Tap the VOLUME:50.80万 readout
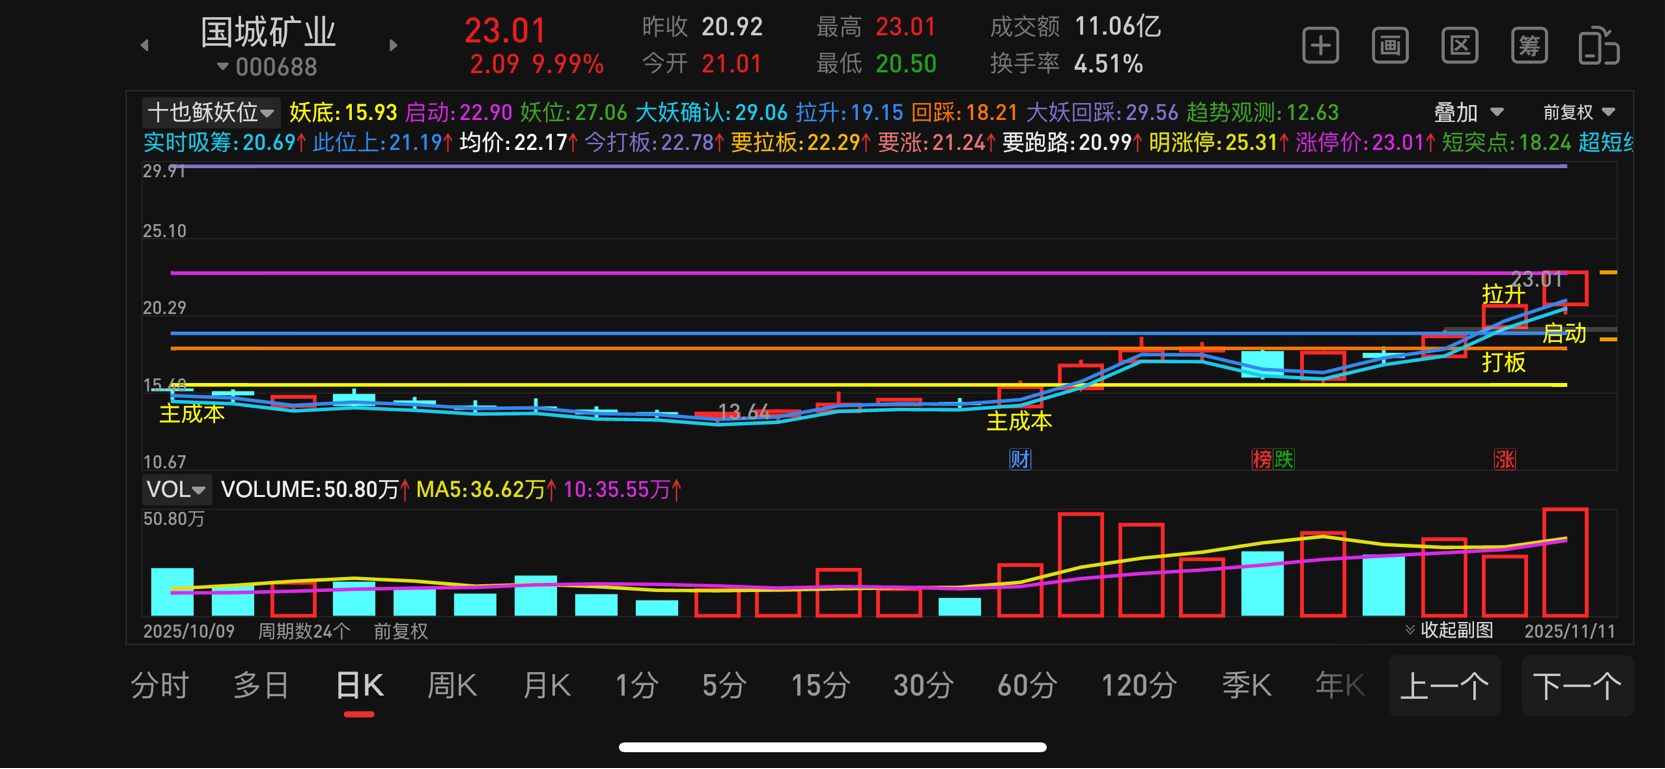The width and height of the screenshot is (1665, 769). [x=315, y=490]
